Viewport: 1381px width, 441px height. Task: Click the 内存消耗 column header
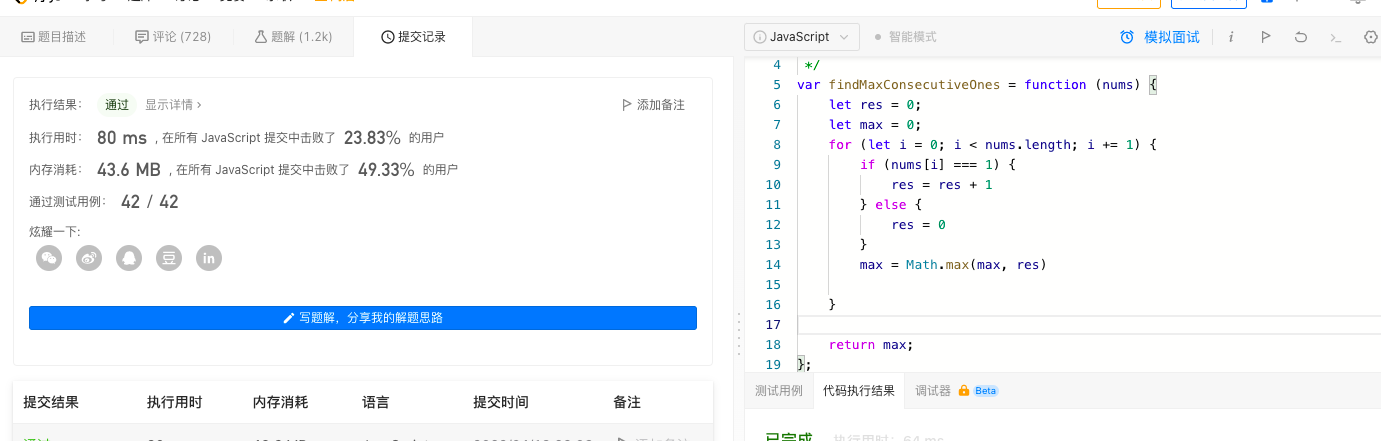click(281, 402)
